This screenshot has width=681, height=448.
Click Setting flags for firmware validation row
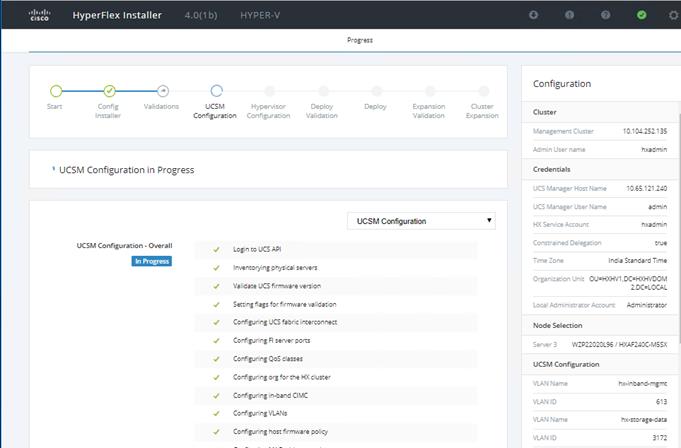336,304
